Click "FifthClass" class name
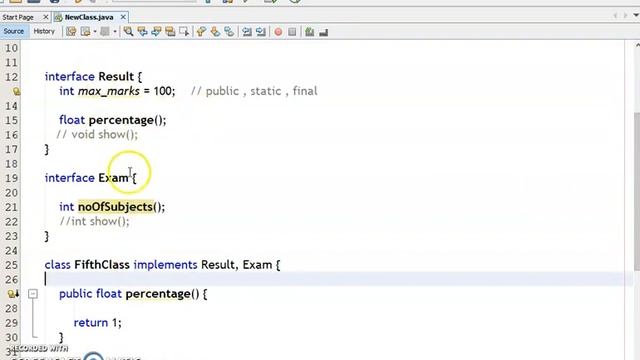The width and height of the screenshot is (640, 360). pyautogui.click(x=102, y=265)
